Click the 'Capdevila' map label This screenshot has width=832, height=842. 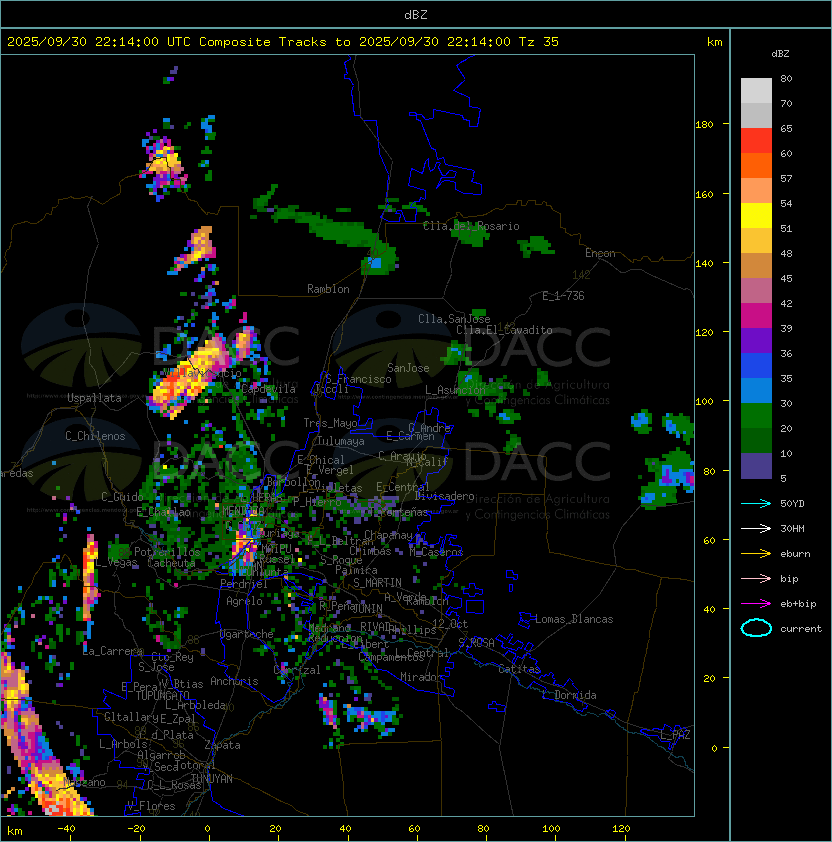[268, 389]
